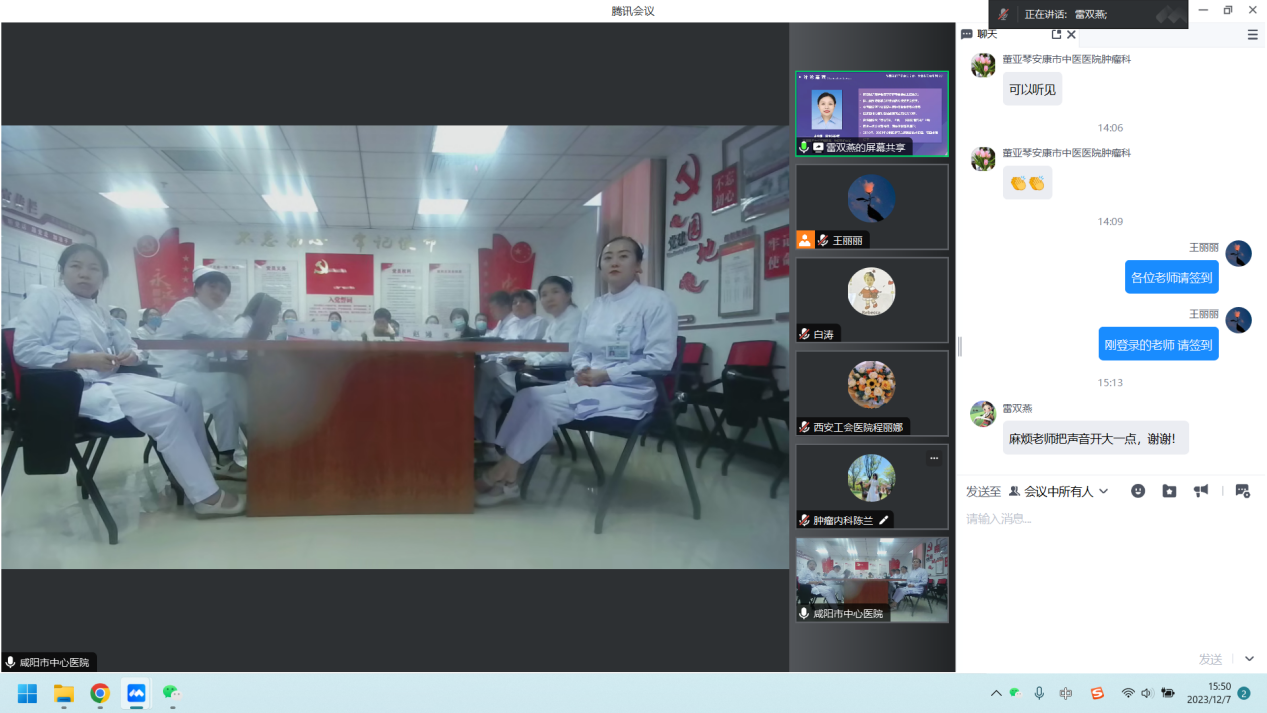
Task: Expand the 会议中所有人 recipient dropdown
Action: pyautogui.click(x=1059, y=491)
